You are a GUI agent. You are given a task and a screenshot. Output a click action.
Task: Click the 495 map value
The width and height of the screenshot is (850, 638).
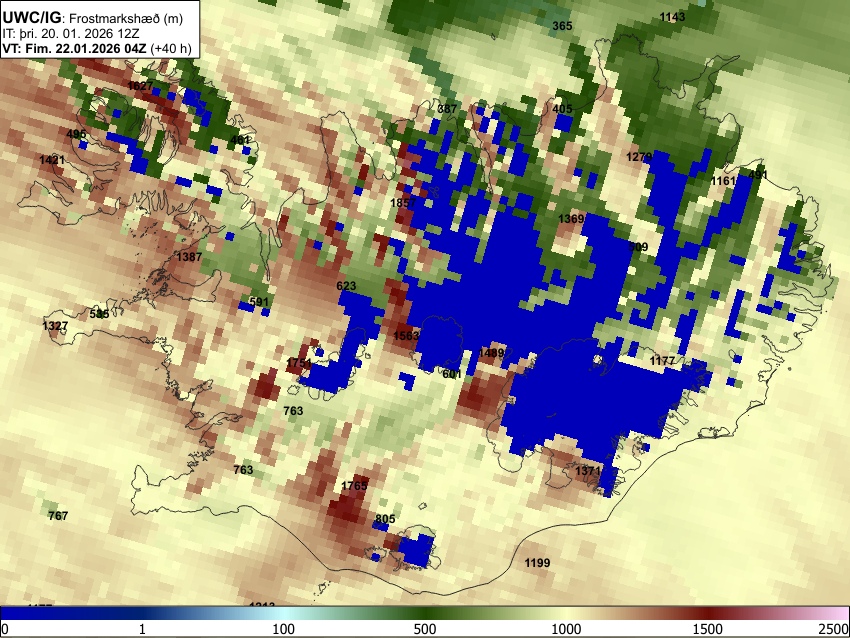pos(76,134)
